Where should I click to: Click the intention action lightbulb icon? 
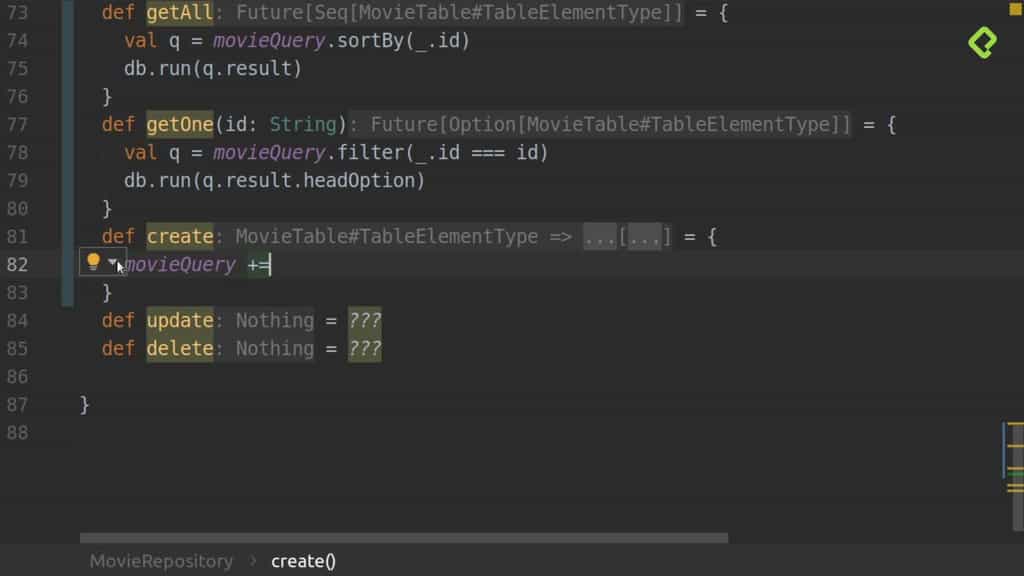tap(94, 261)
